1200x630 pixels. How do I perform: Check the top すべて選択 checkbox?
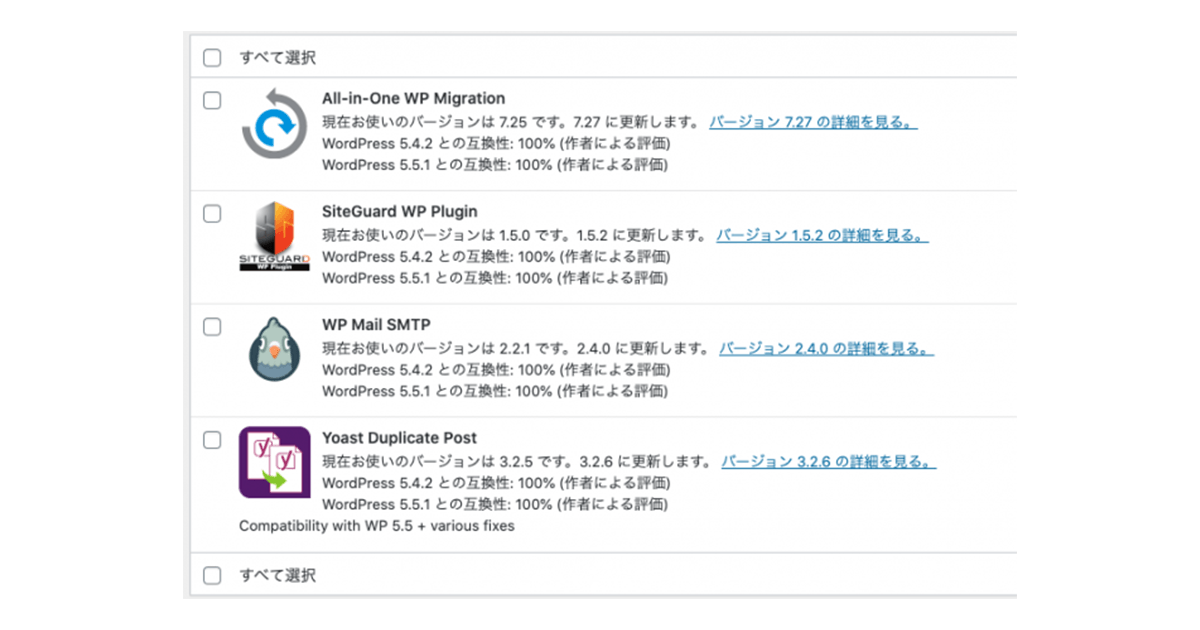click(x=212, y=57)
